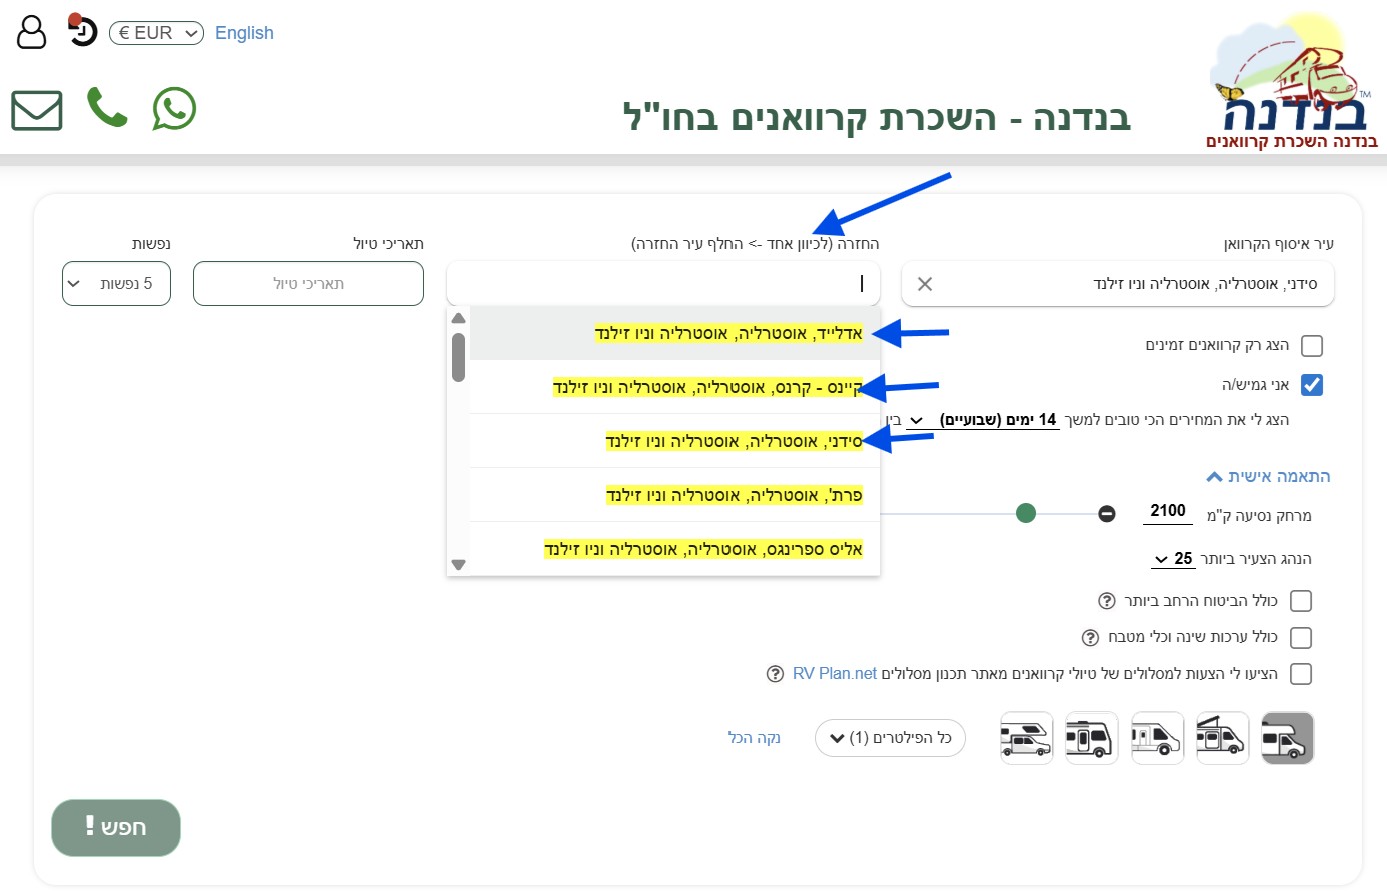Select the bus-style motorhome type icon
Viewport: 1387px width, 892px height.
(1091, 739)
